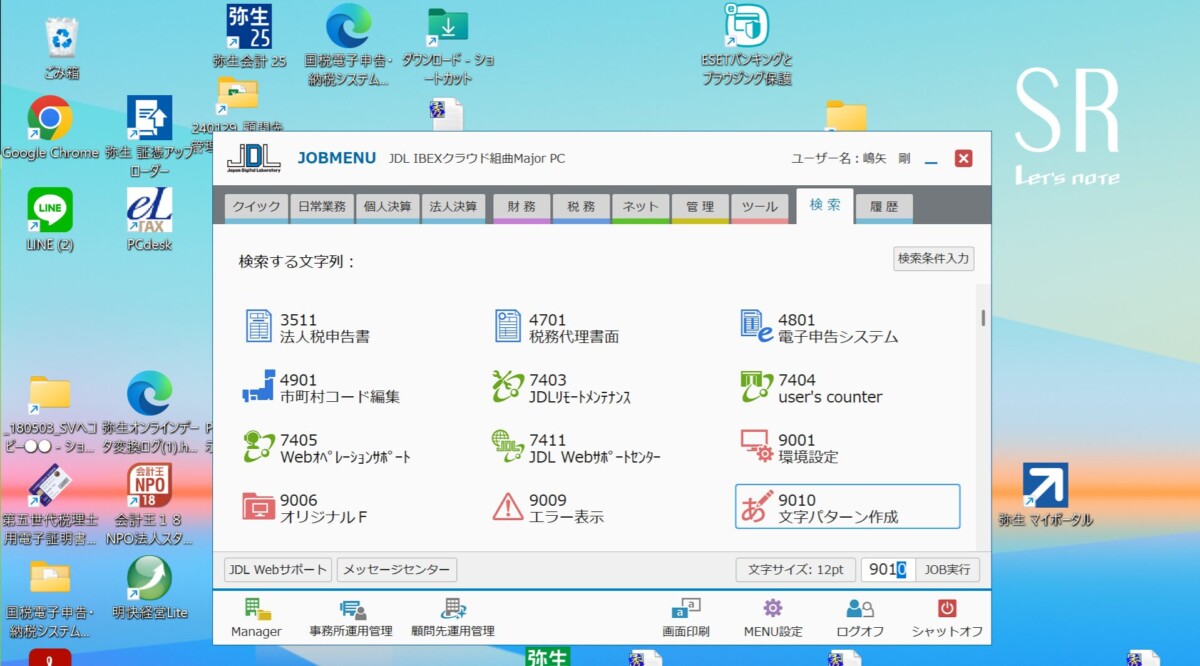Open ESET バンキング保護 desktop shortcut

pyautogui.click(x=747, y=44)
